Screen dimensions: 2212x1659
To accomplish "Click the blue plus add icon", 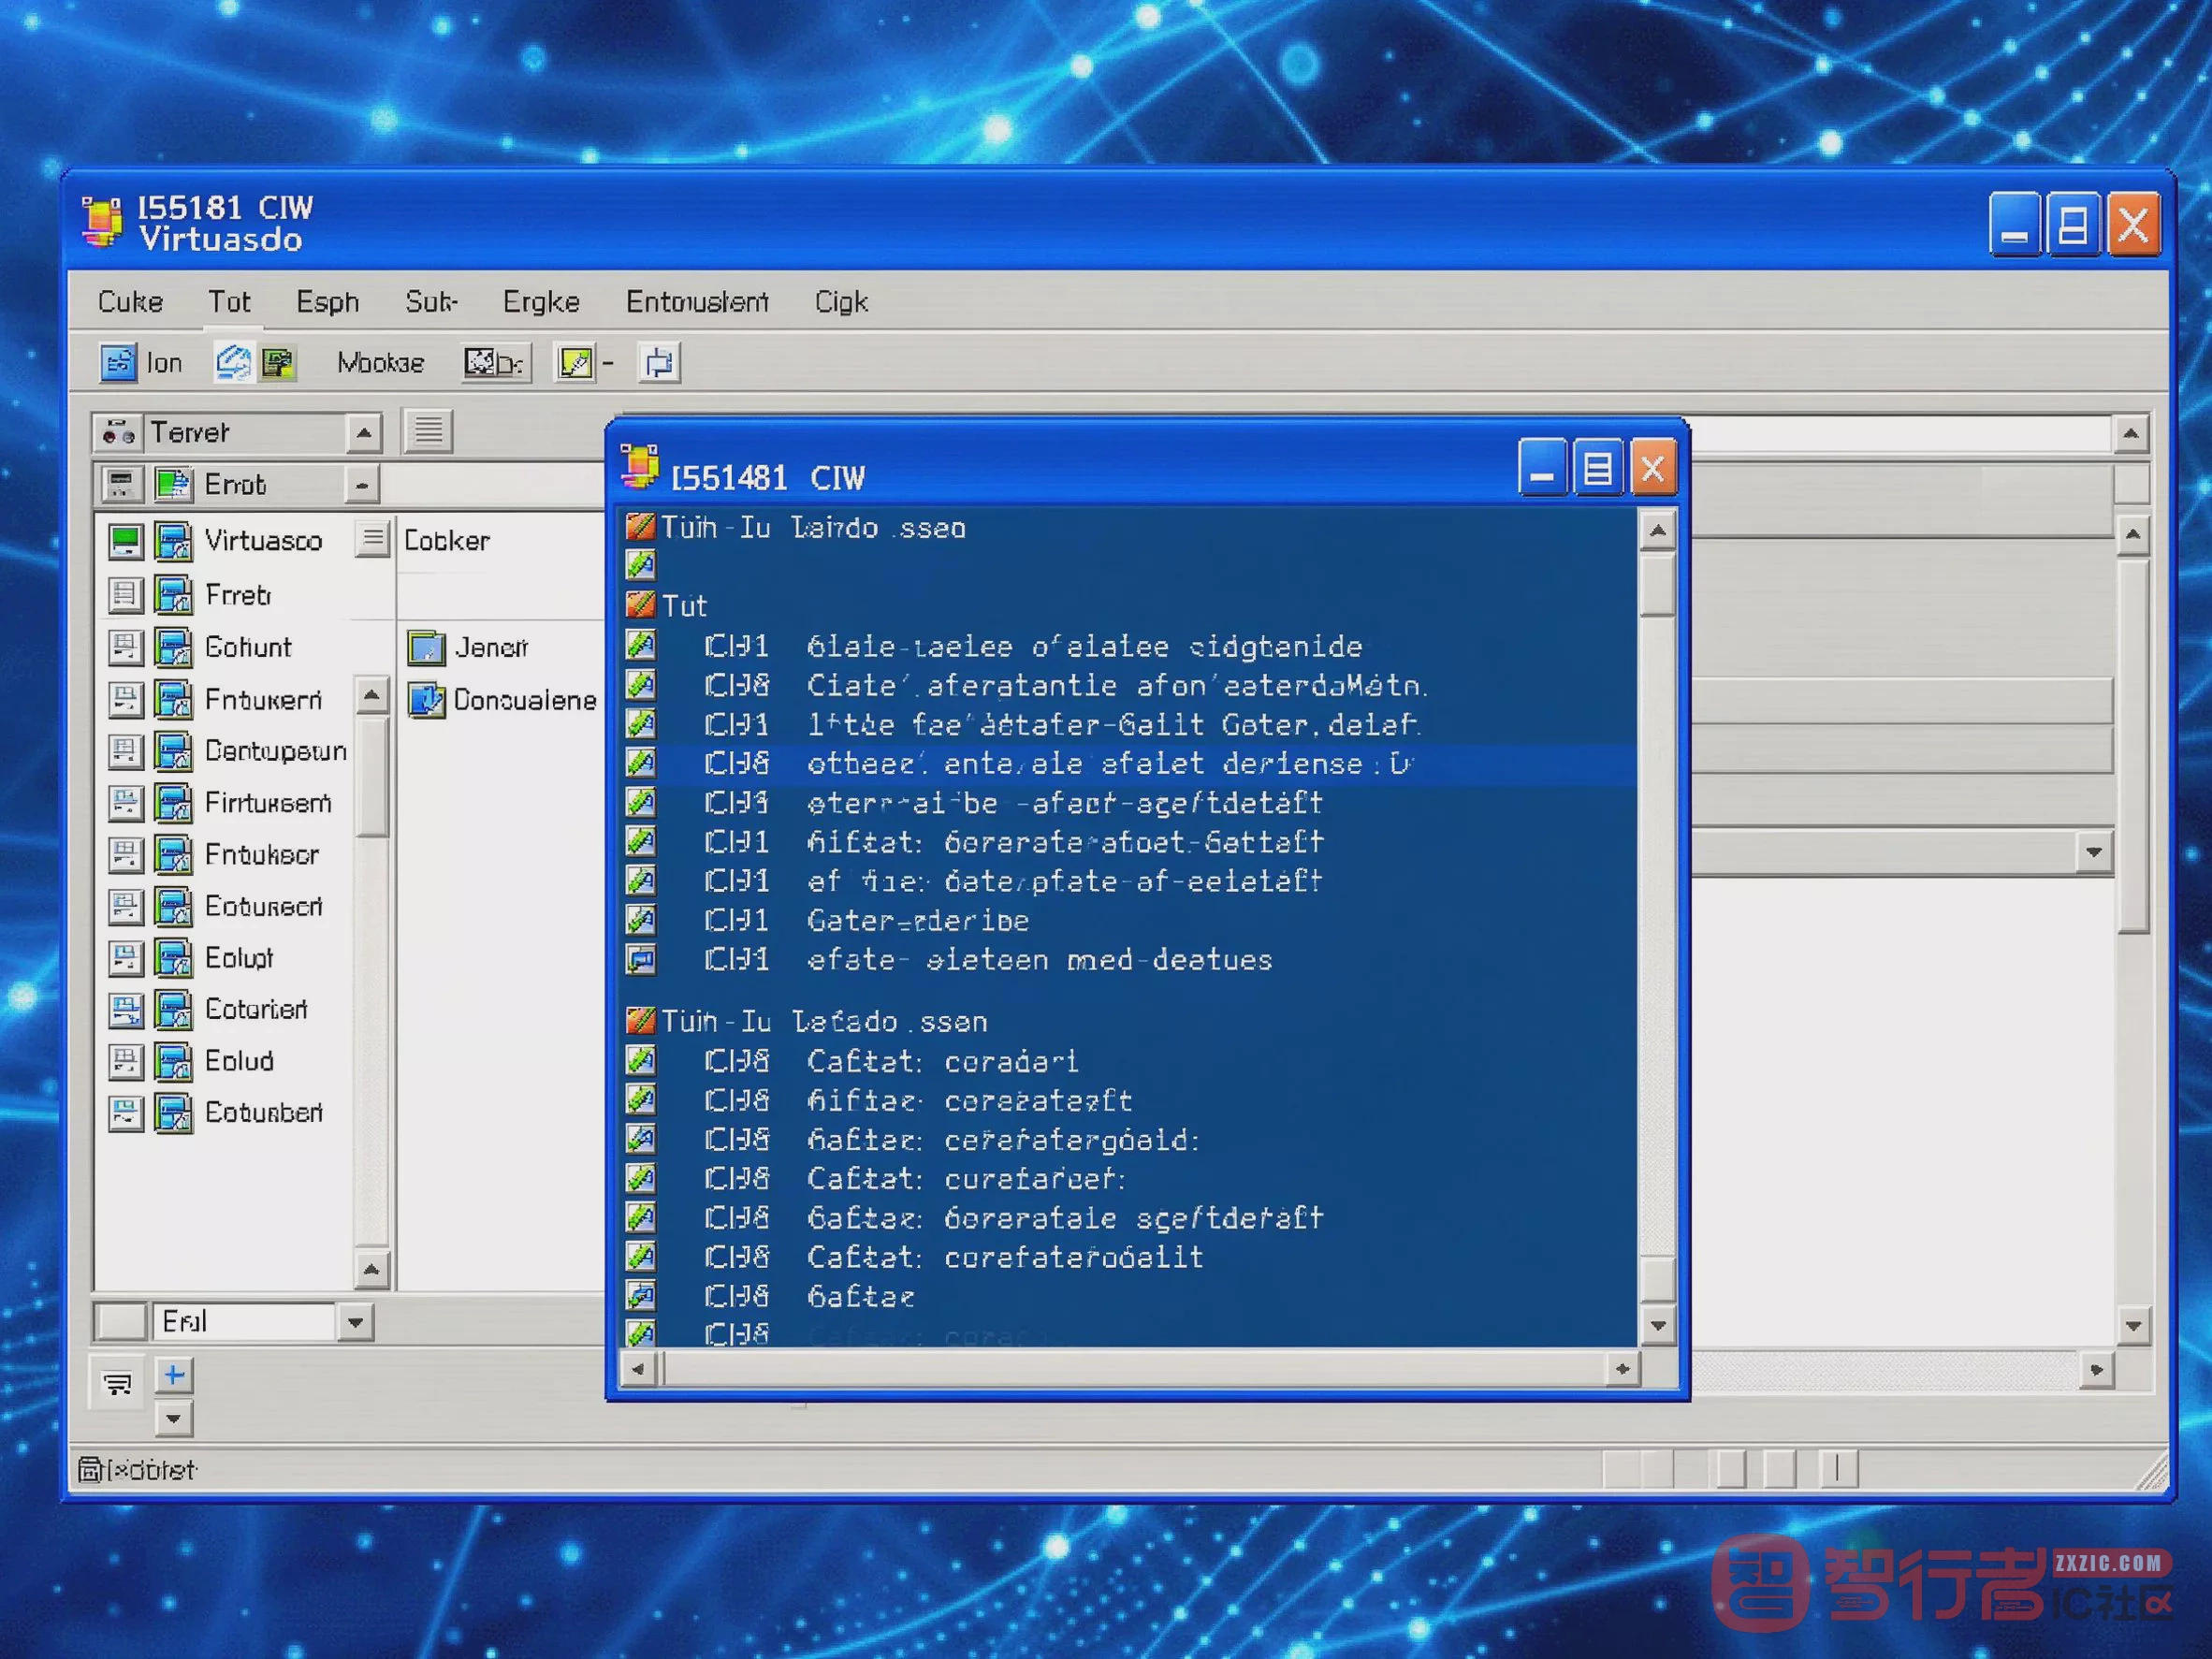I will point(174,1375).
